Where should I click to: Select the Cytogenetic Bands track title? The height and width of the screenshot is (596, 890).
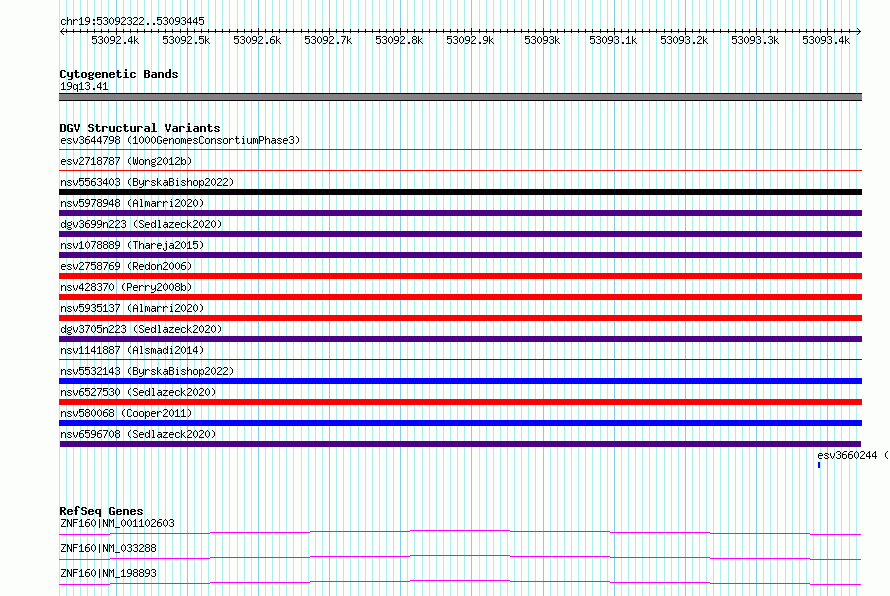pos(119,74)
